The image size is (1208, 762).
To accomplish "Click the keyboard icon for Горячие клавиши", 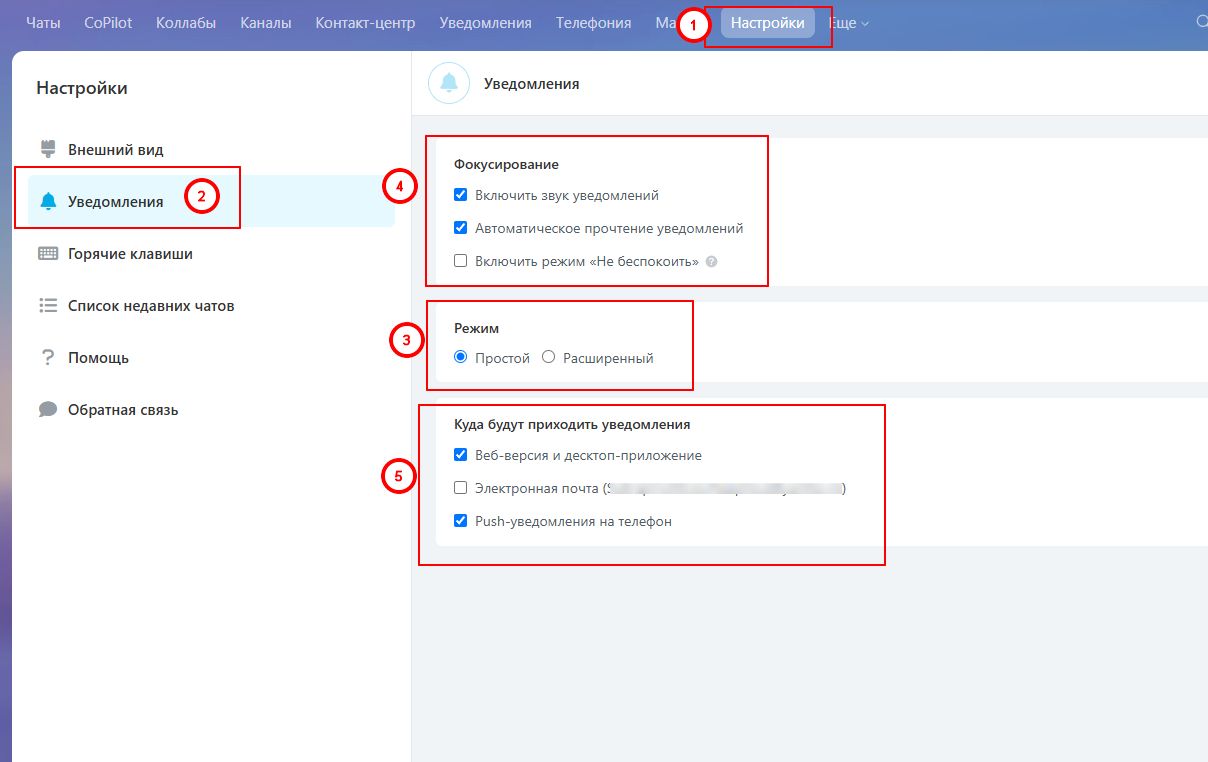I will tap(47, 254).
